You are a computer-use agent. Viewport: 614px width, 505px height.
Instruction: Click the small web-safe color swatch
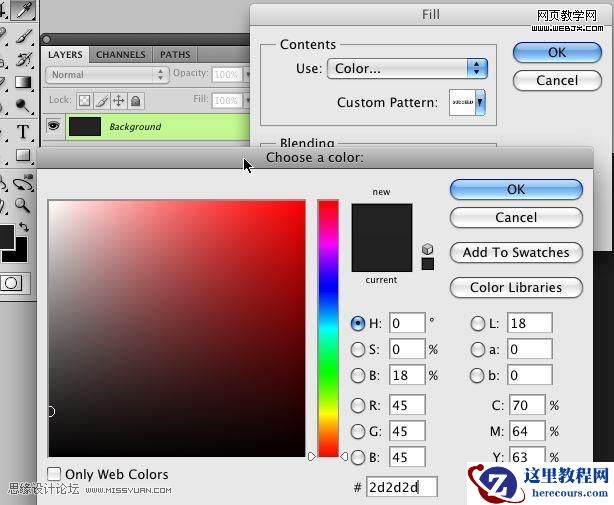(428, 264)
